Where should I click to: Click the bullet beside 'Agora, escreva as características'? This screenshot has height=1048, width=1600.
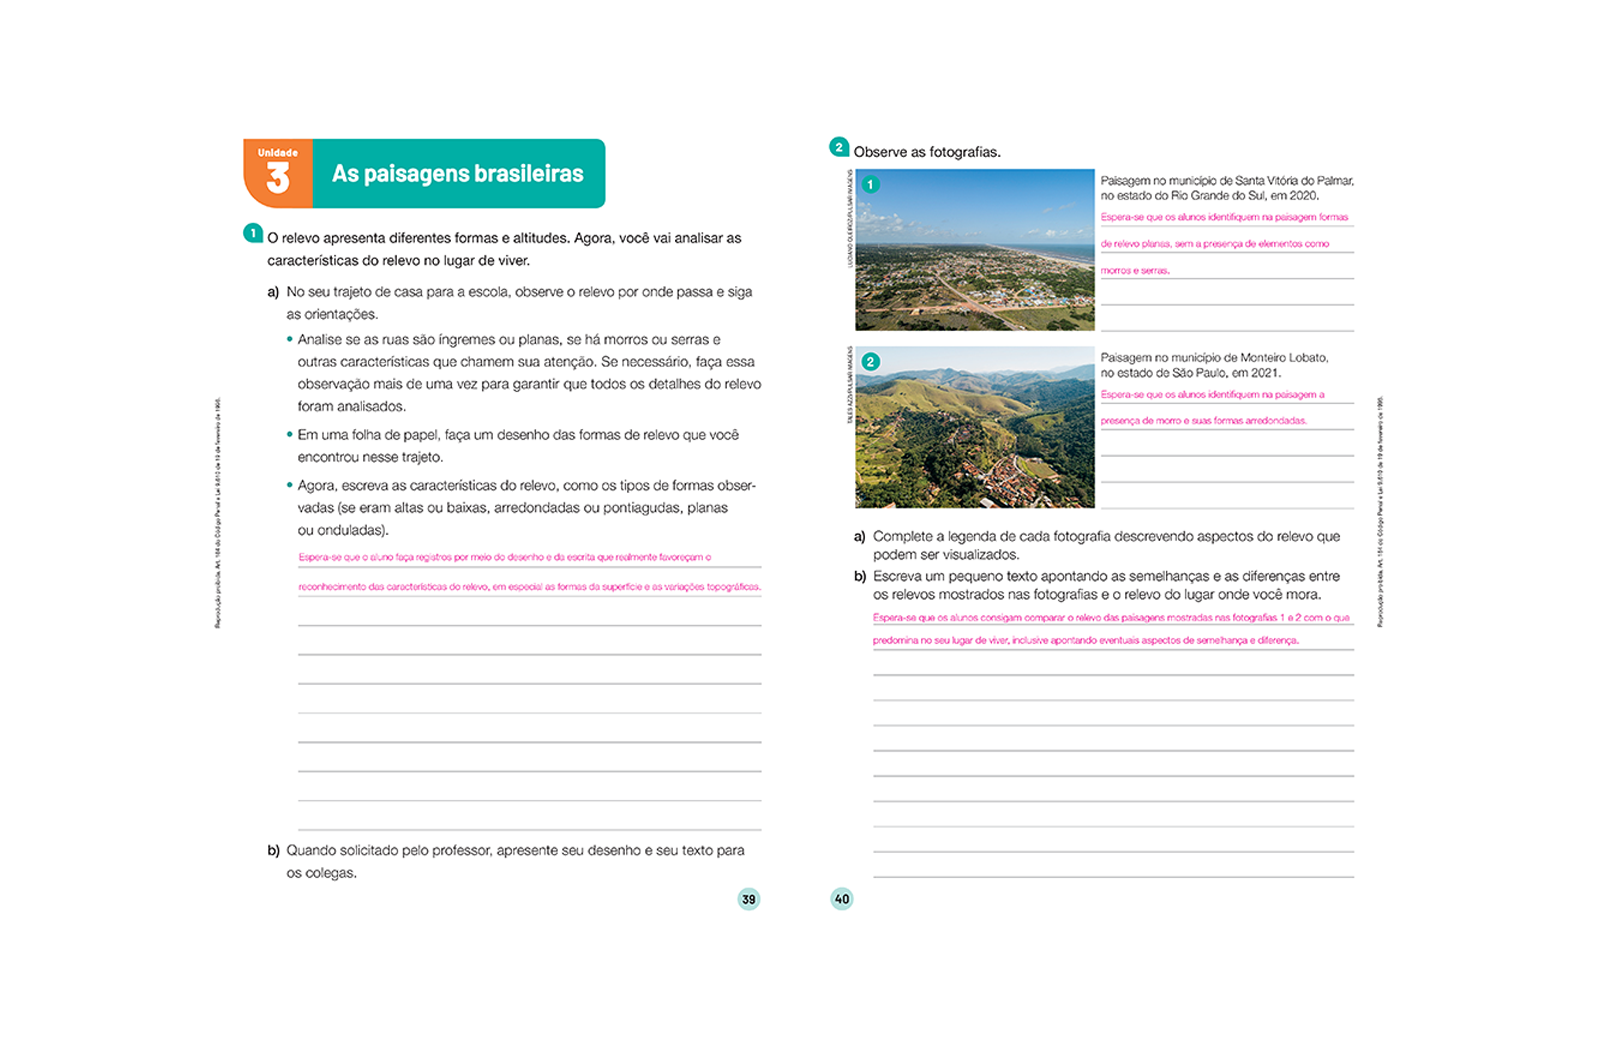pyautogui.click(x=291, y=483)
